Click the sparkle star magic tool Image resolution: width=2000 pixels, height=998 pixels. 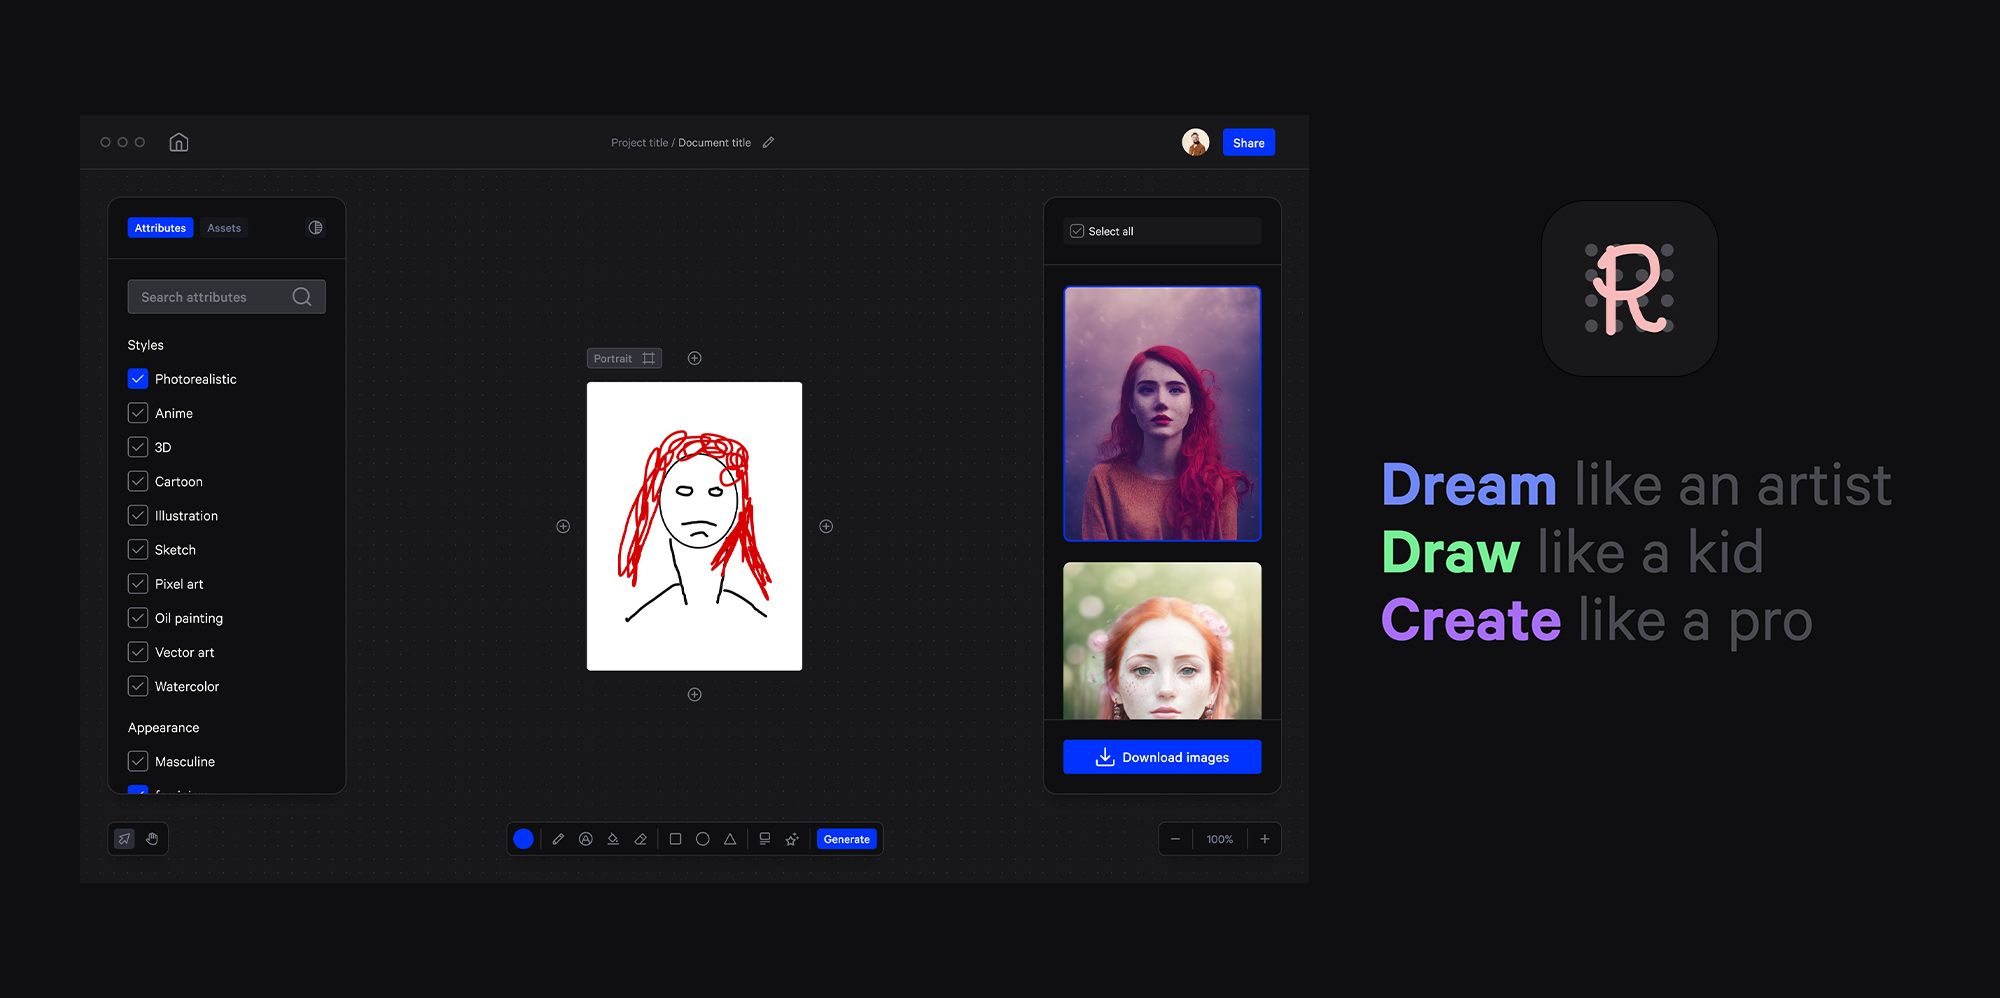[x=792, y=839]
